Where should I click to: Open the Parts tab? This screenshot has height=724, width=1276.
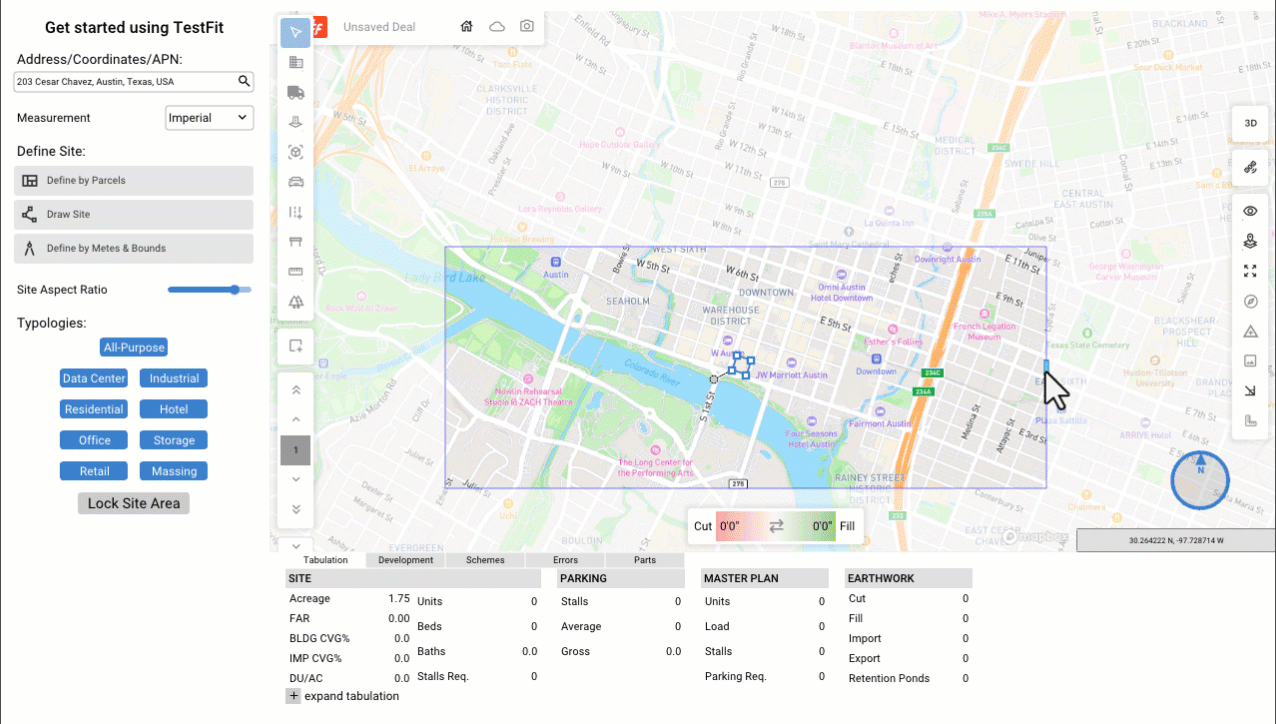pyautogui.click(x=645, y=560)
